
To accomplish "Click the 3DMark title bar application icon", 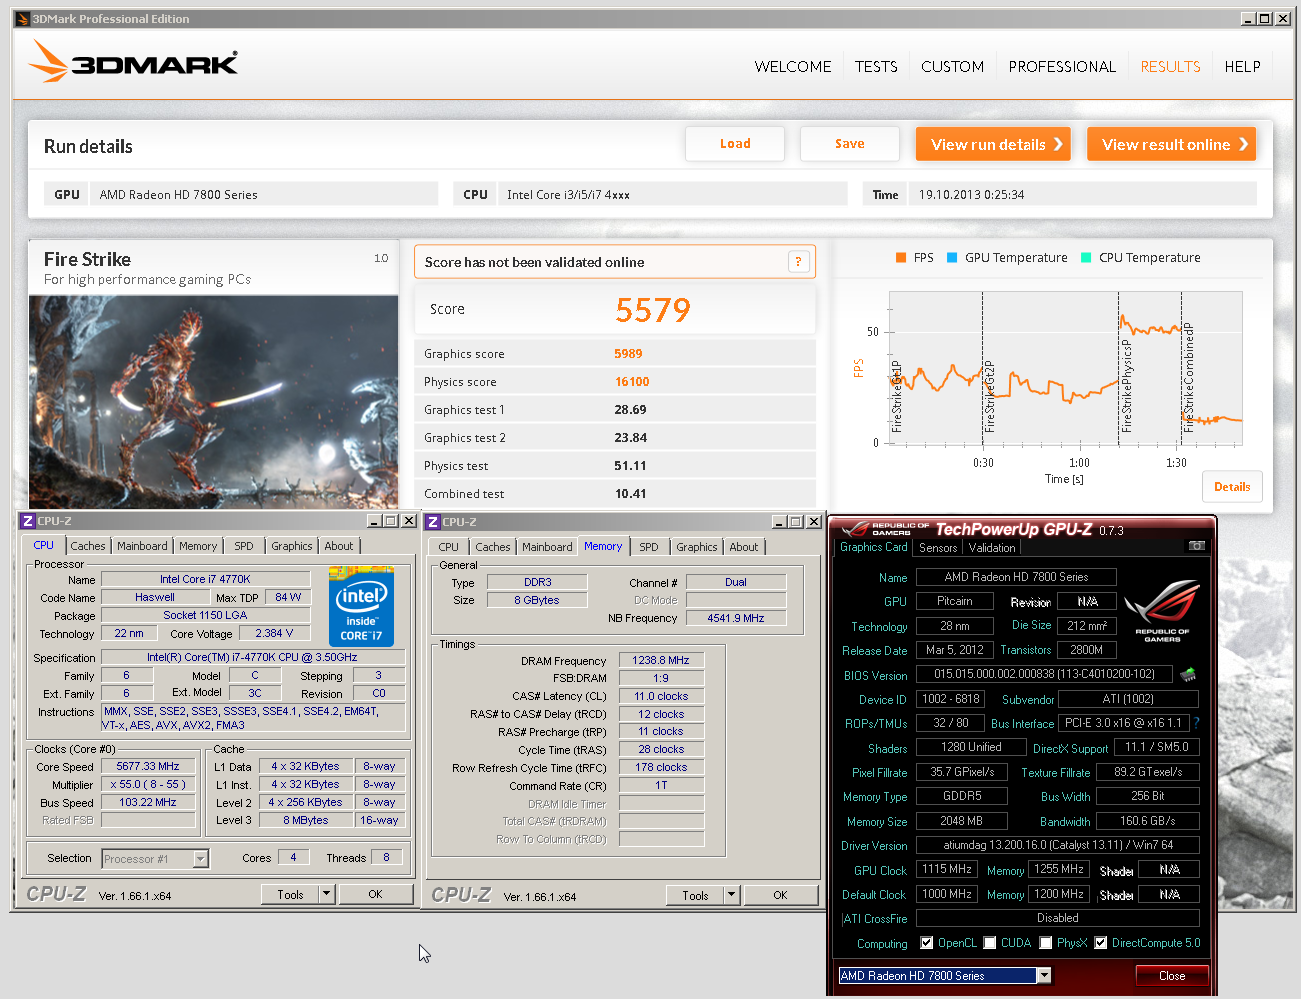I will point(22,18).
